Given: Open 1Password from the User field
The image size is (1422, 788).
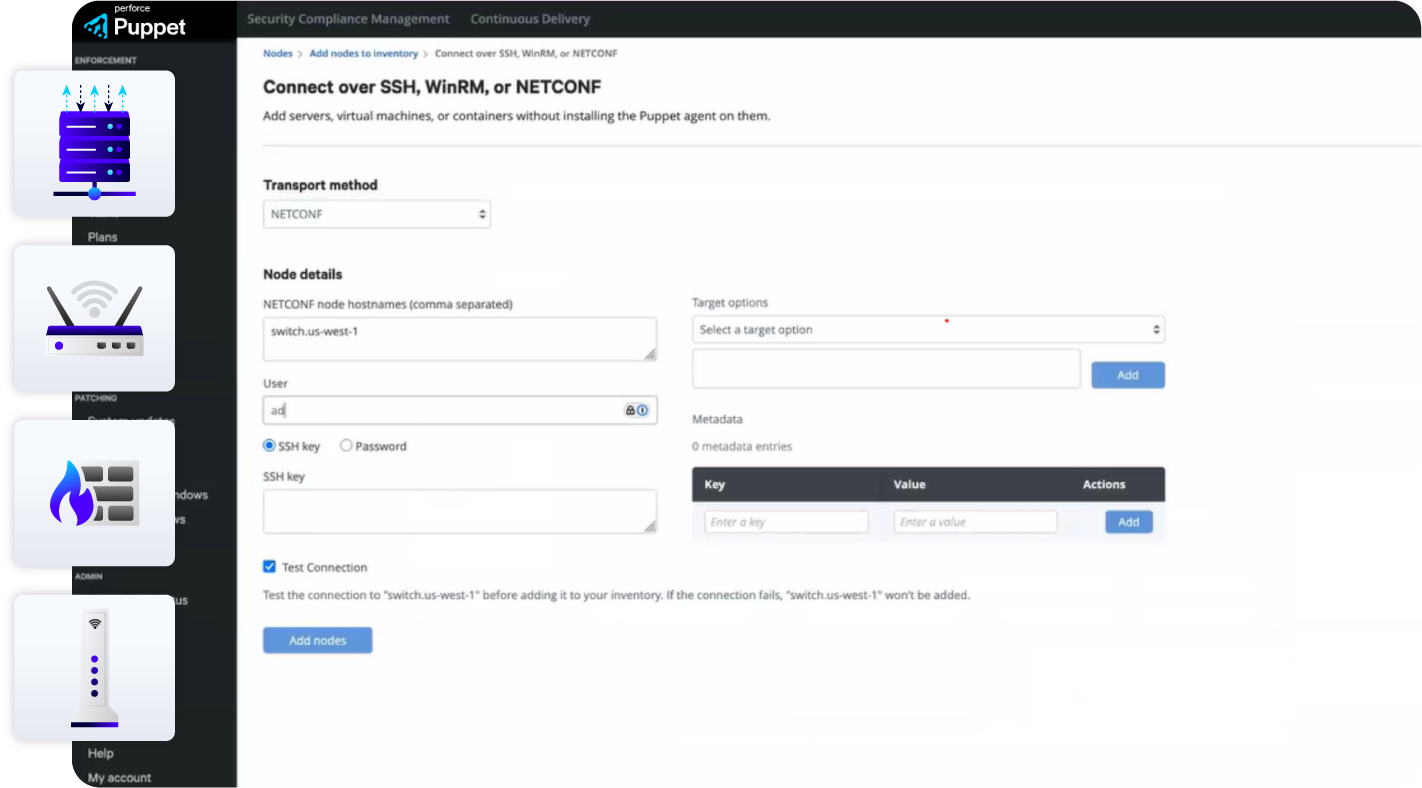Looking at the screenshot, I should (642, 410).
